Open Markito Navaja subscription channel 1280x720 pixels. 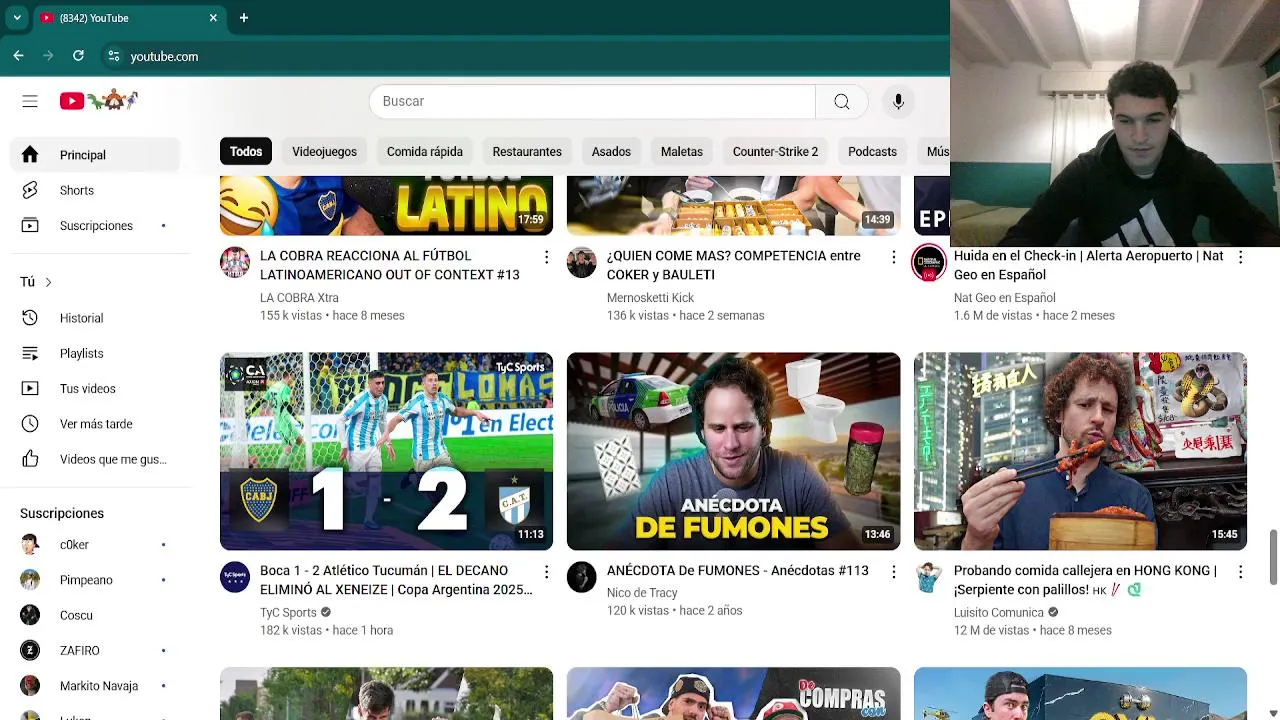tap(95, 686)
